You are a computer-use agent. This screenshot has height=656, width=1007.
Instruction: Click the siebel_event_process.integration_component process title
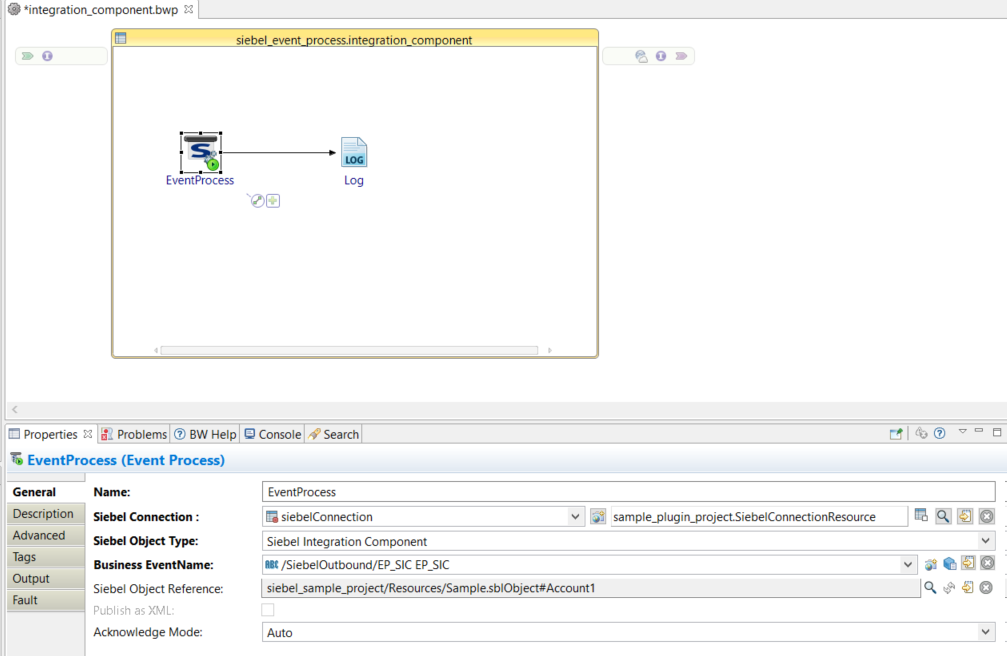tap(354, 40)
